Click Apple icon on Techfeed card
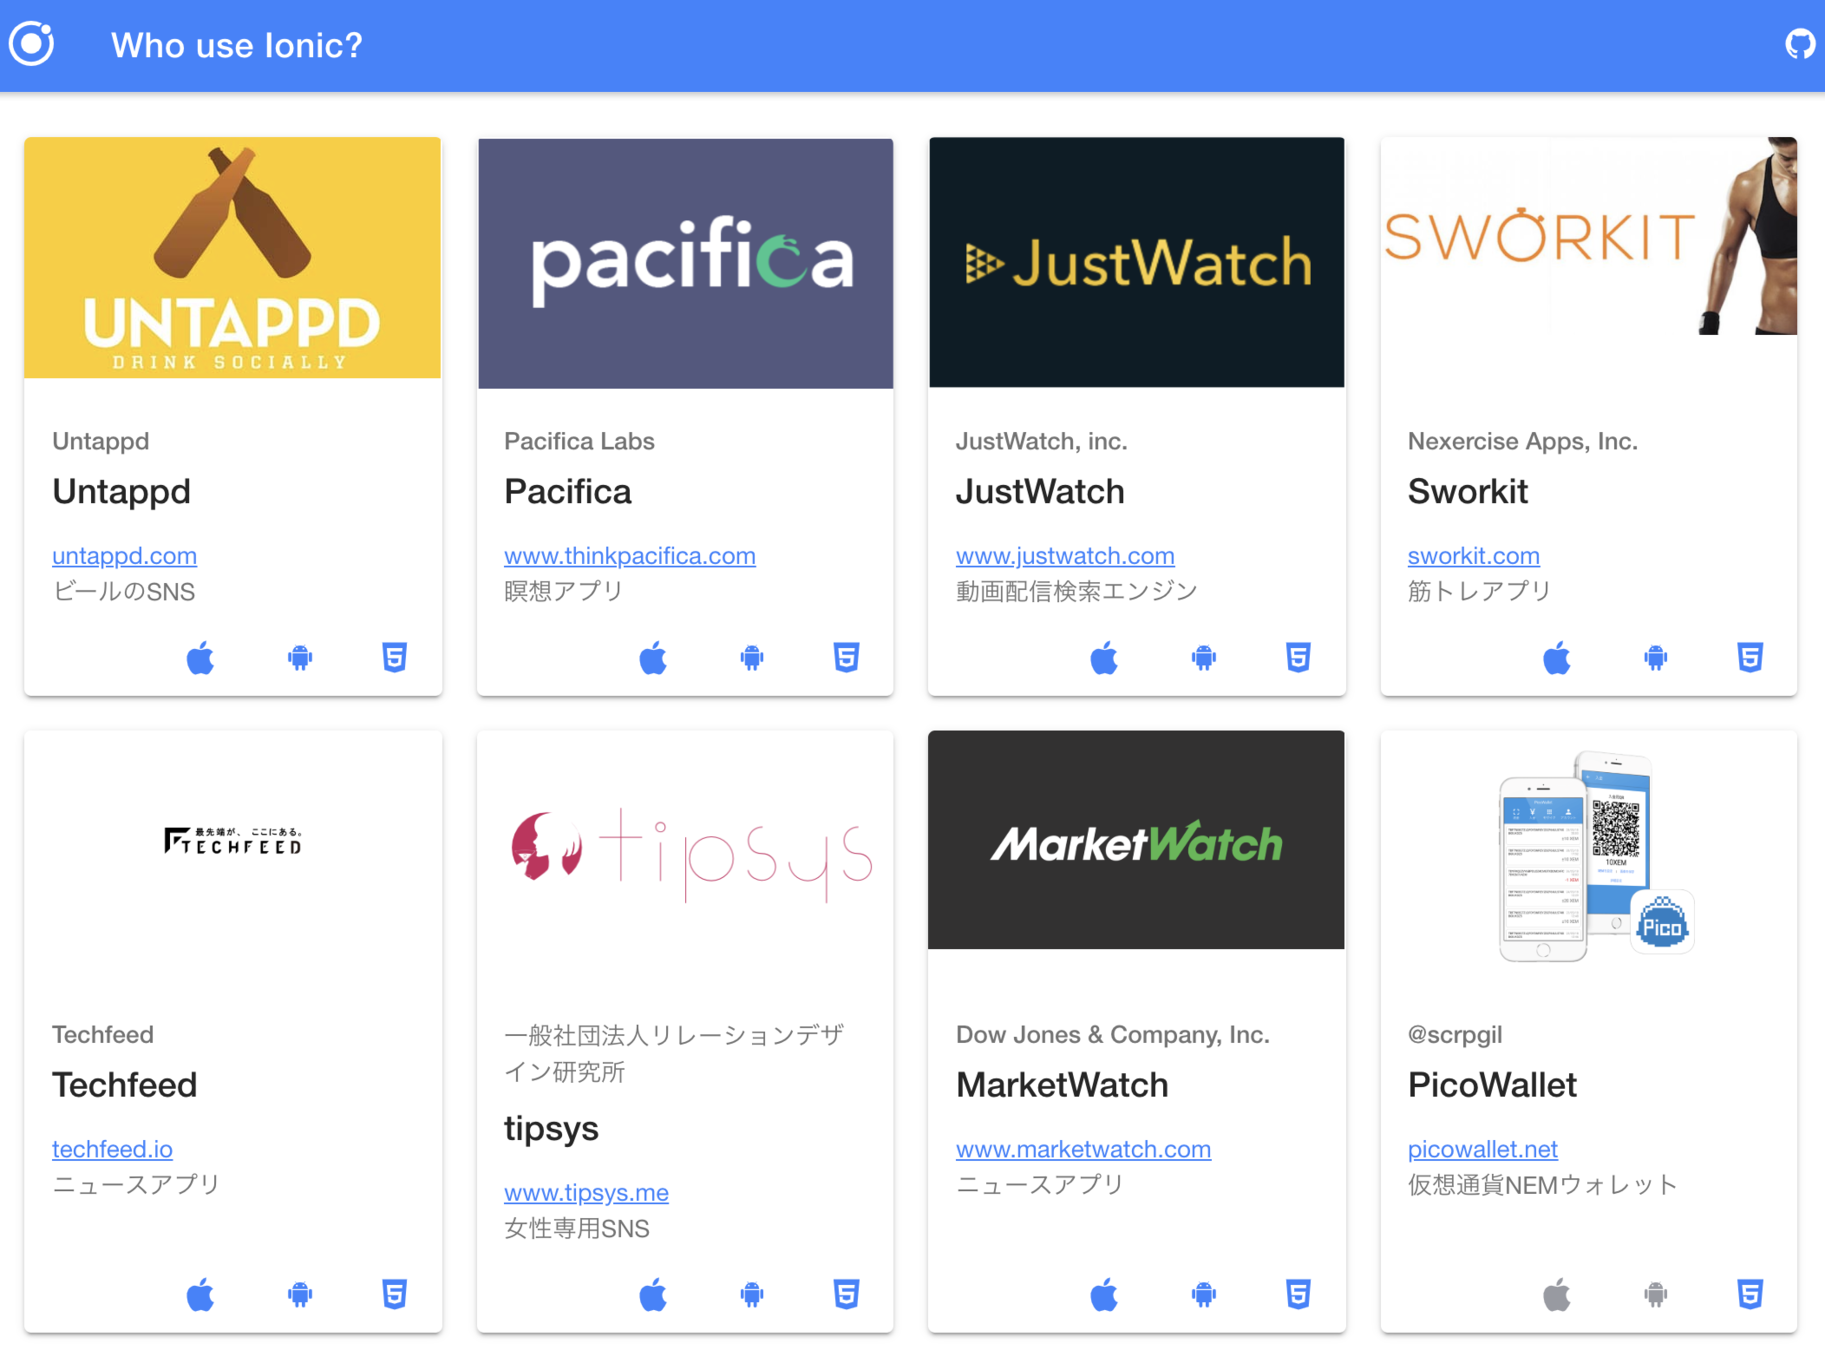1825x1350 pixels. (x=200, y=1295)
